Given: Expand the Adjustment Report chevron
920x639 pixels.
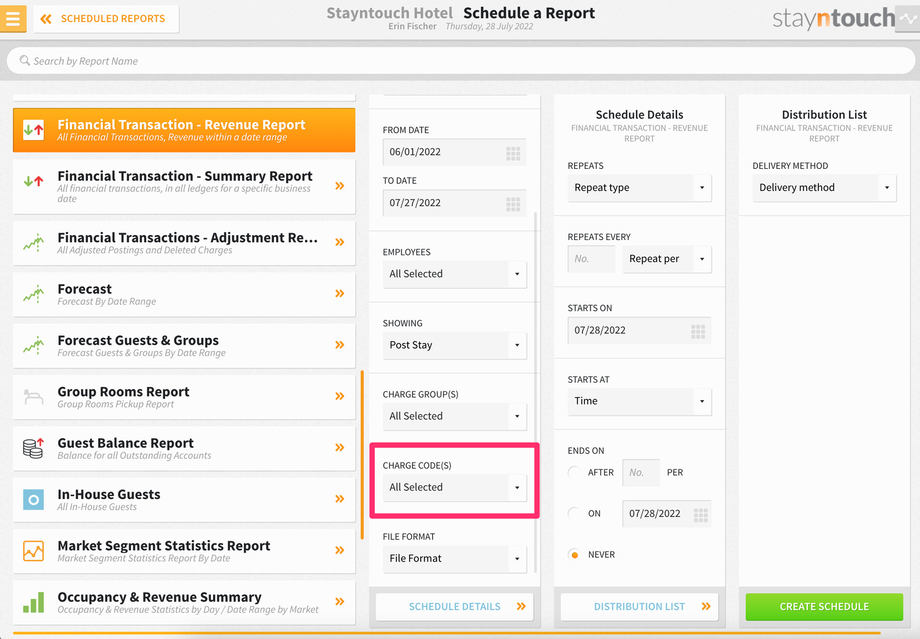Looking at the screenshot, I should [340, 242].
